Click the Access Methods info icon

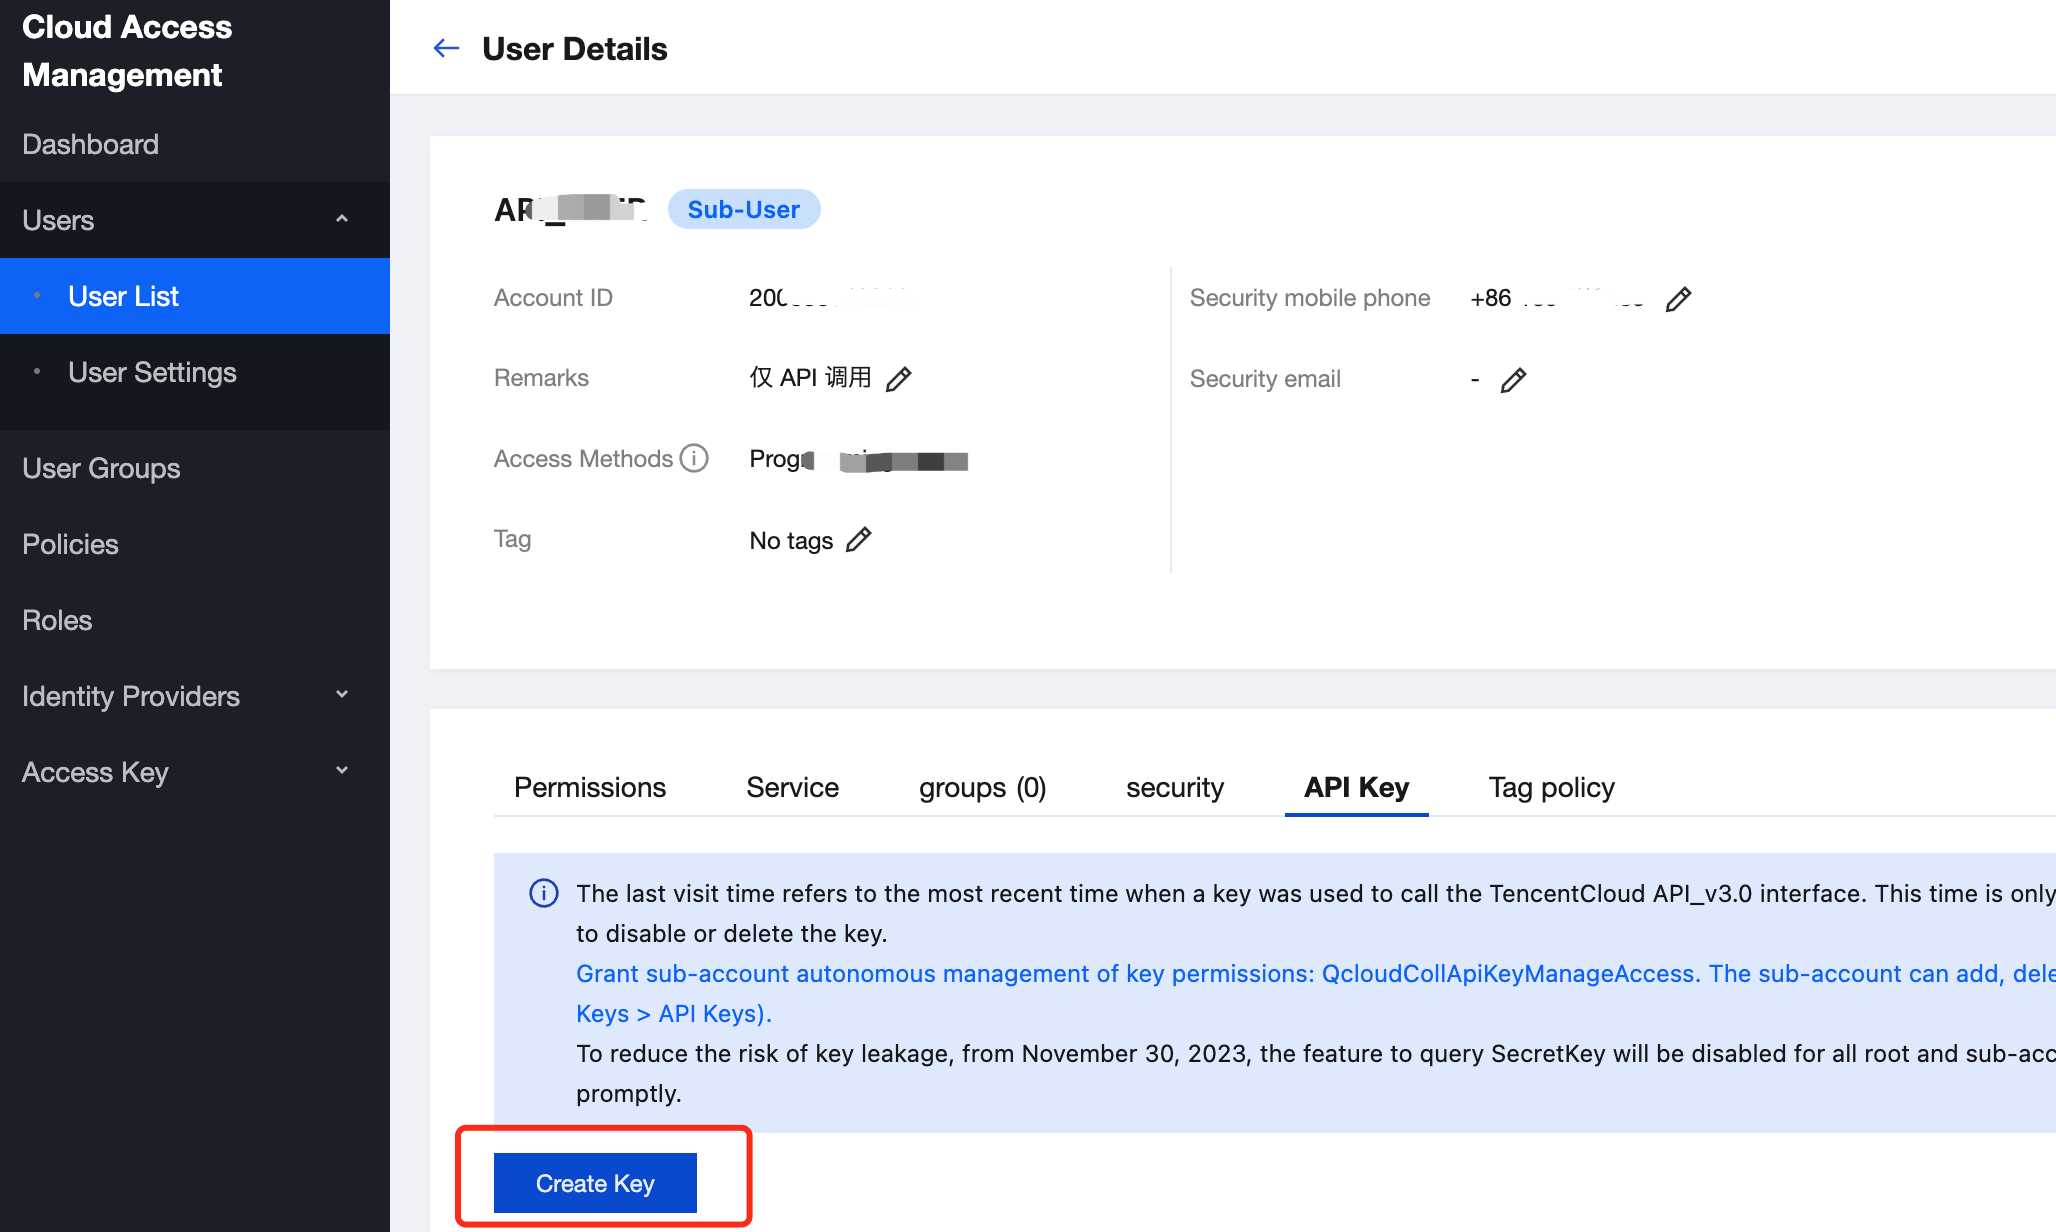tap(694, 458)
